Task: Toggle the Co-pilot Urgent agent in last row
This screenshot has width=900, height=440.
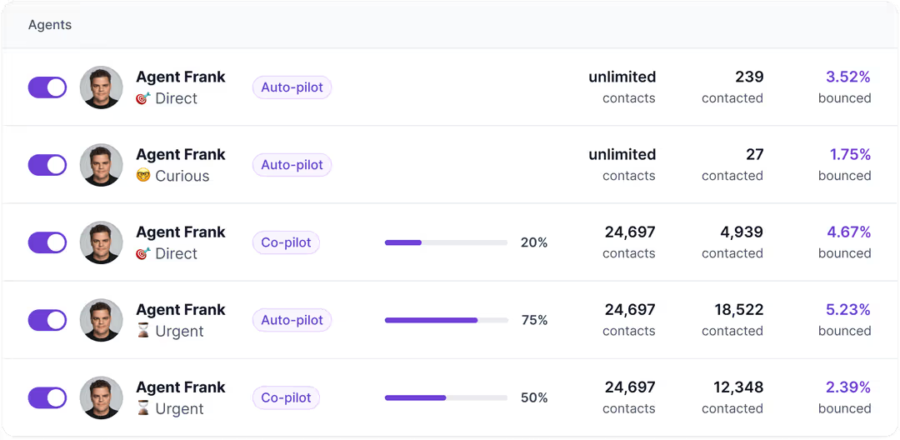Action: click(x=47, y=398)
